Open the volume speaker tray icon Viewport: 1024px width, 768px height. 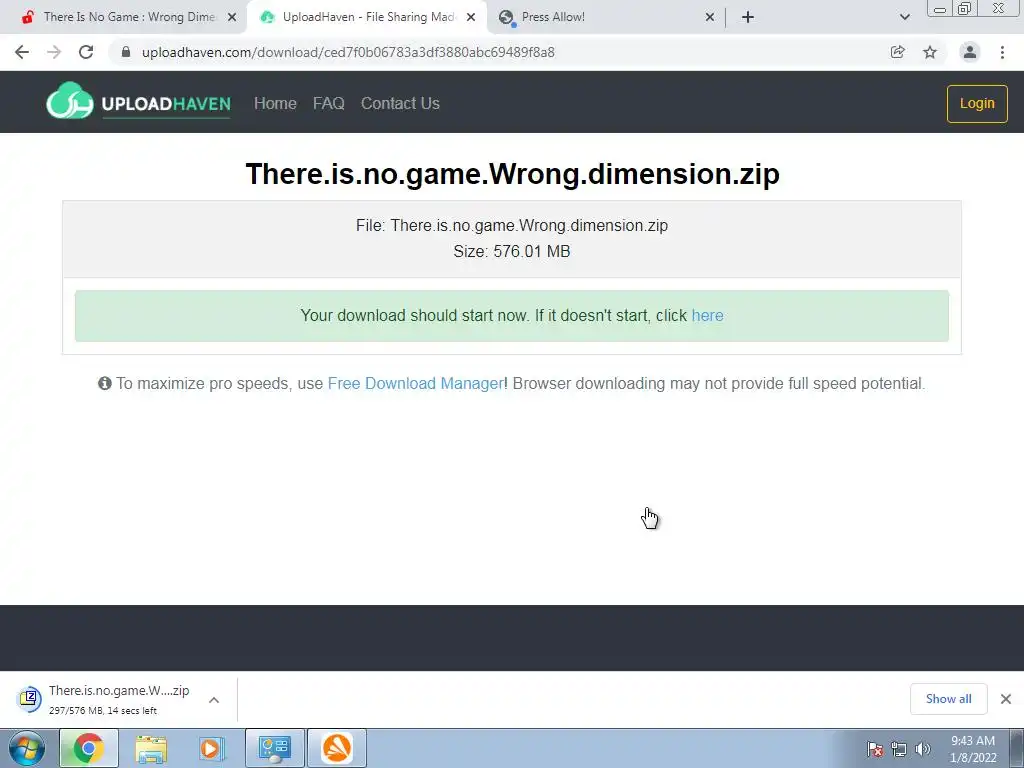[x=922, y=749]
